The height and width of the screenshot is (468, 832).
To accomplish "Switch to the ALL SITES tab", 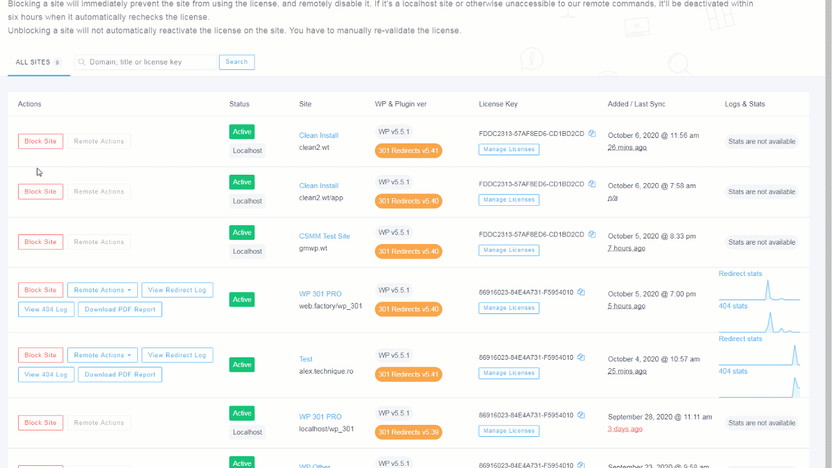I will click(x=38, y=62).
